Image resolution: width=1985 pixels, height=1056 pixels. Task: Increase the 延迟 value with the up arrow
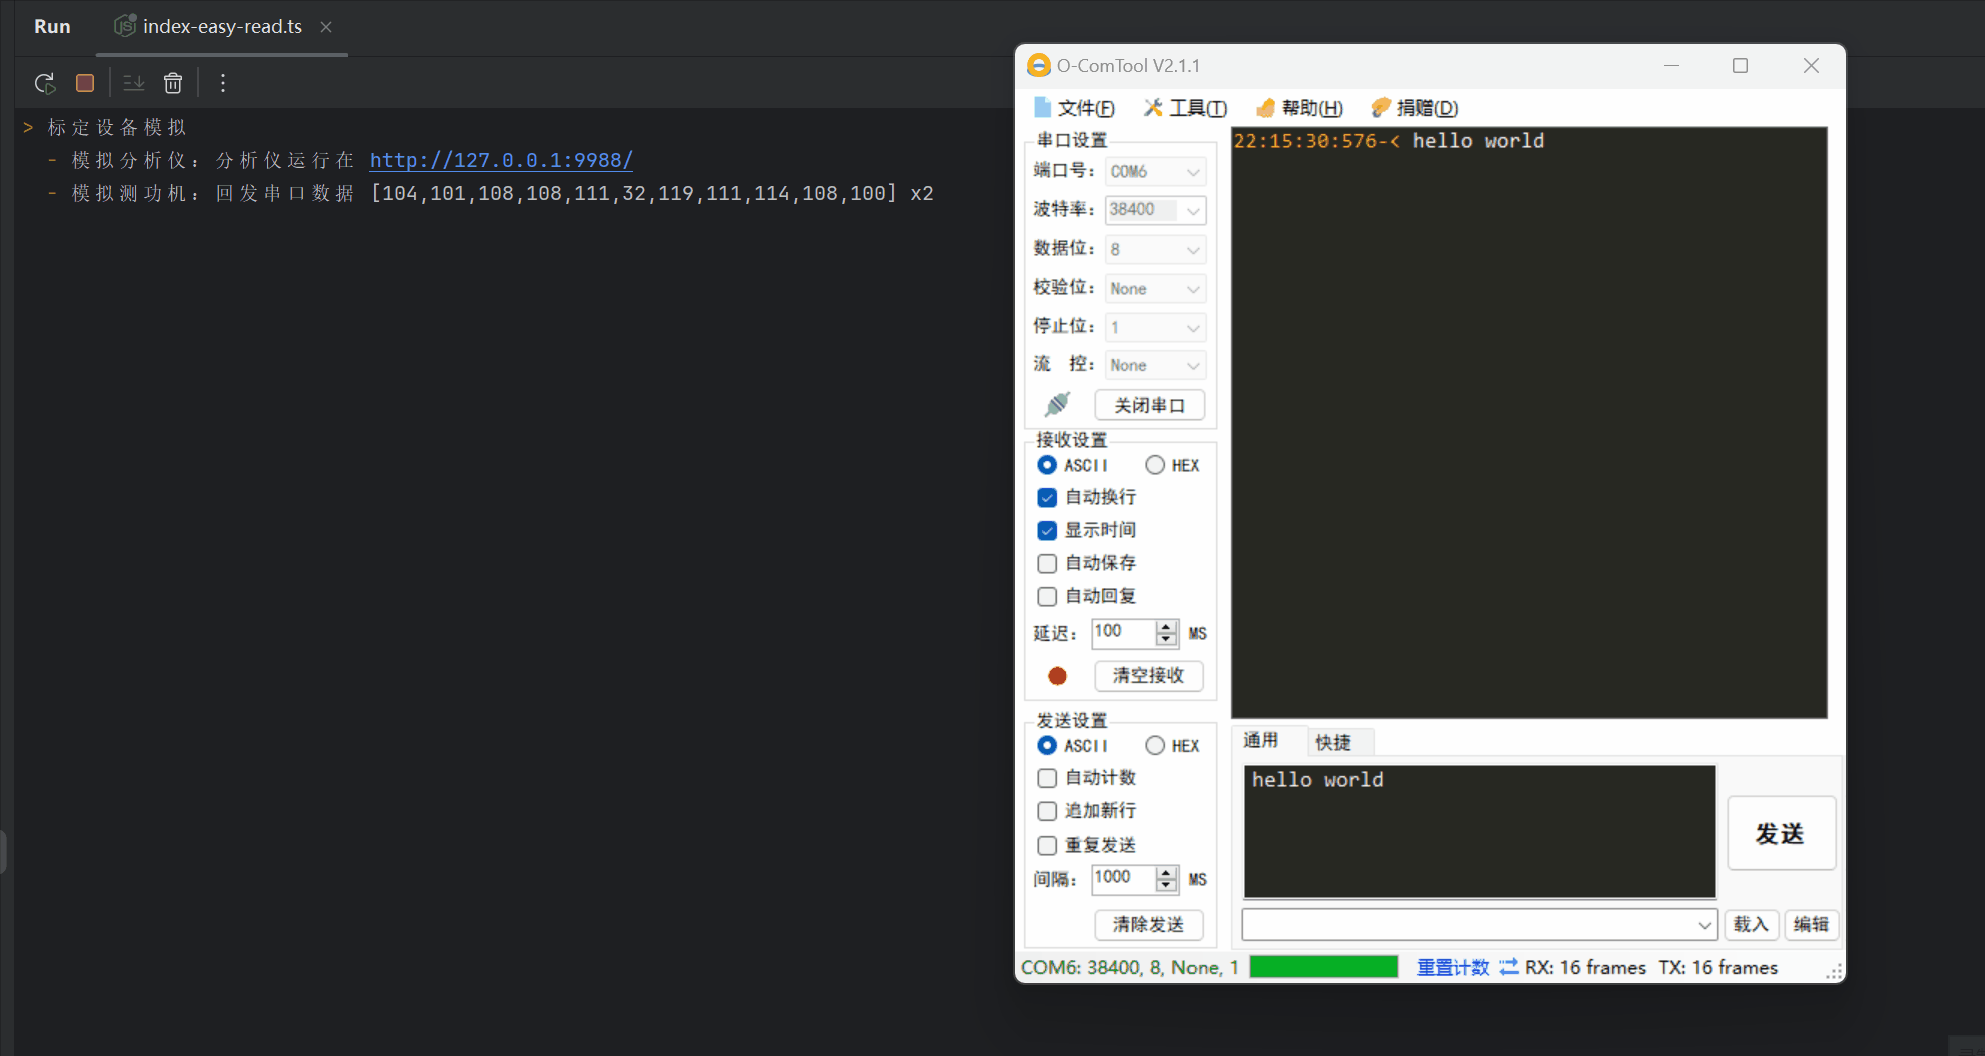tap(1166, 627)
